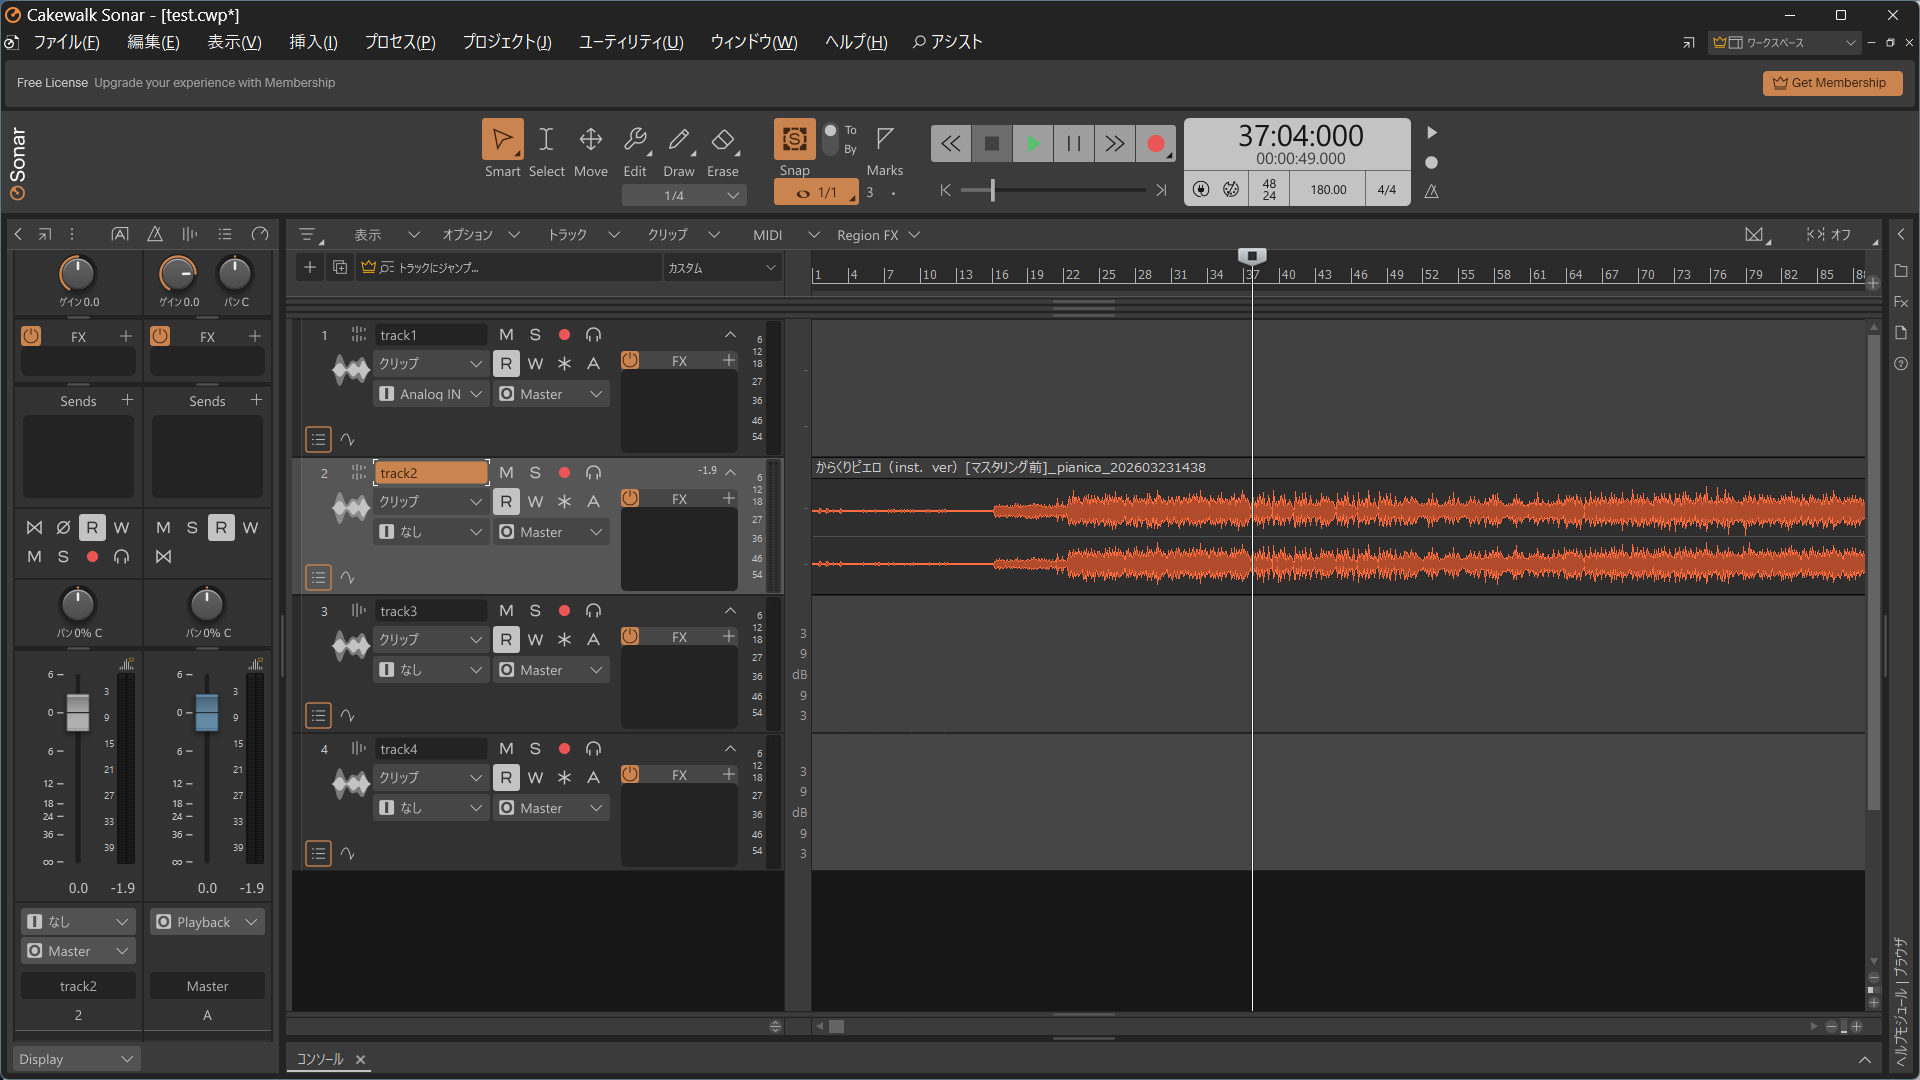This screenshot has height=1080, width=1920.
Task: Click the duplicate track icon
Action: (340, 267)
